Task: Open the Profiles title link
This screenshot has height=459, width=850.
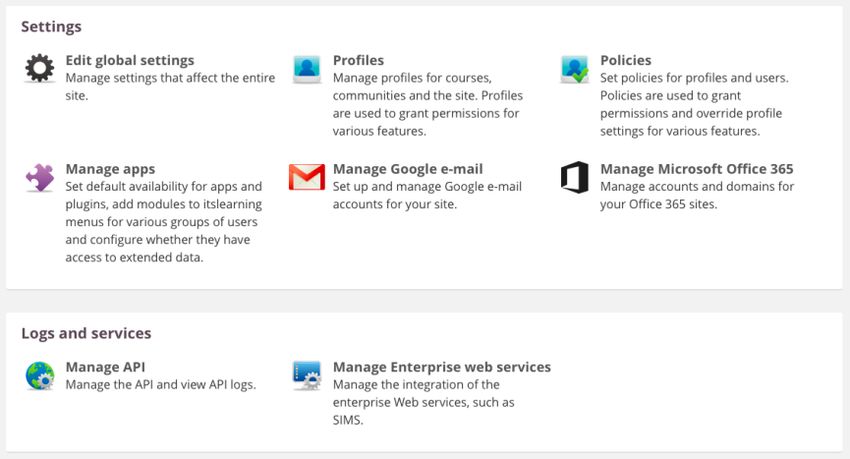Action: click(358, 60)
